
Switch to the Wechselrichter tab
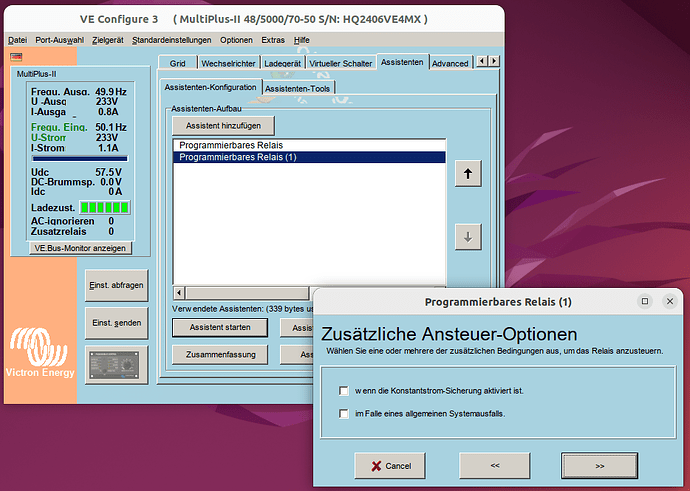click(228, 63)
